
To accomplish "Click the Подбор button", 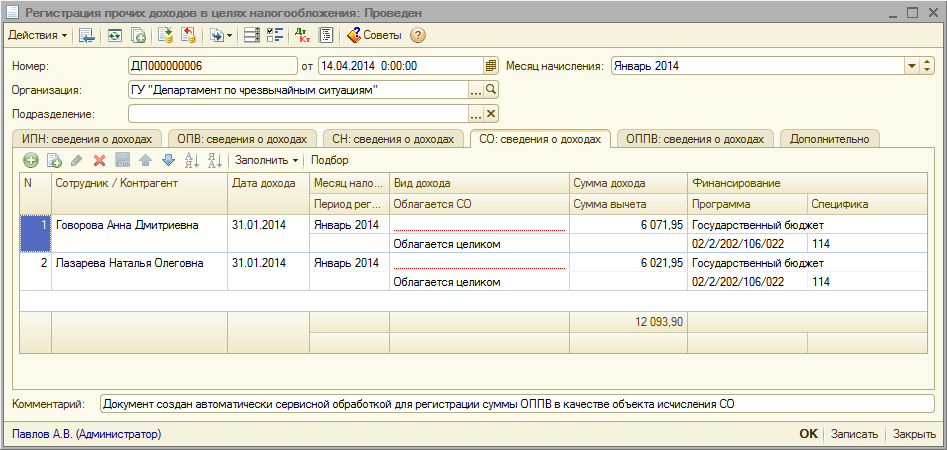I will [x=330, y=160].
